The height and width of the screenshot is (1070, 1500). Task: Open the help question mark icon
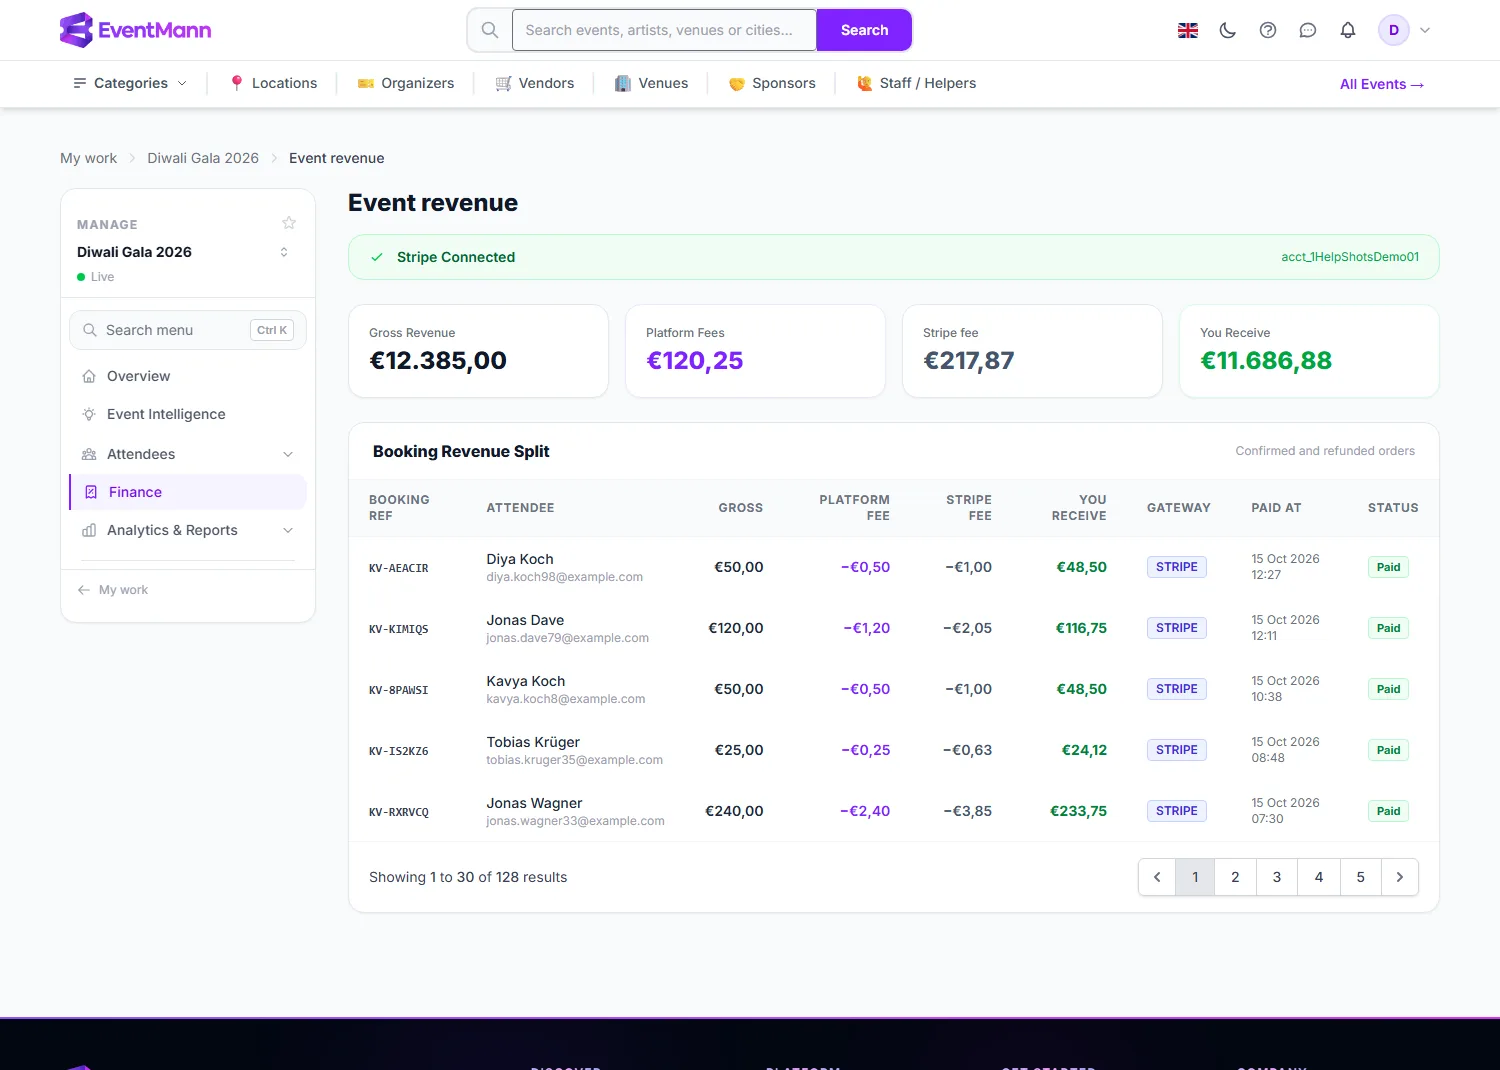(1268, 30)
